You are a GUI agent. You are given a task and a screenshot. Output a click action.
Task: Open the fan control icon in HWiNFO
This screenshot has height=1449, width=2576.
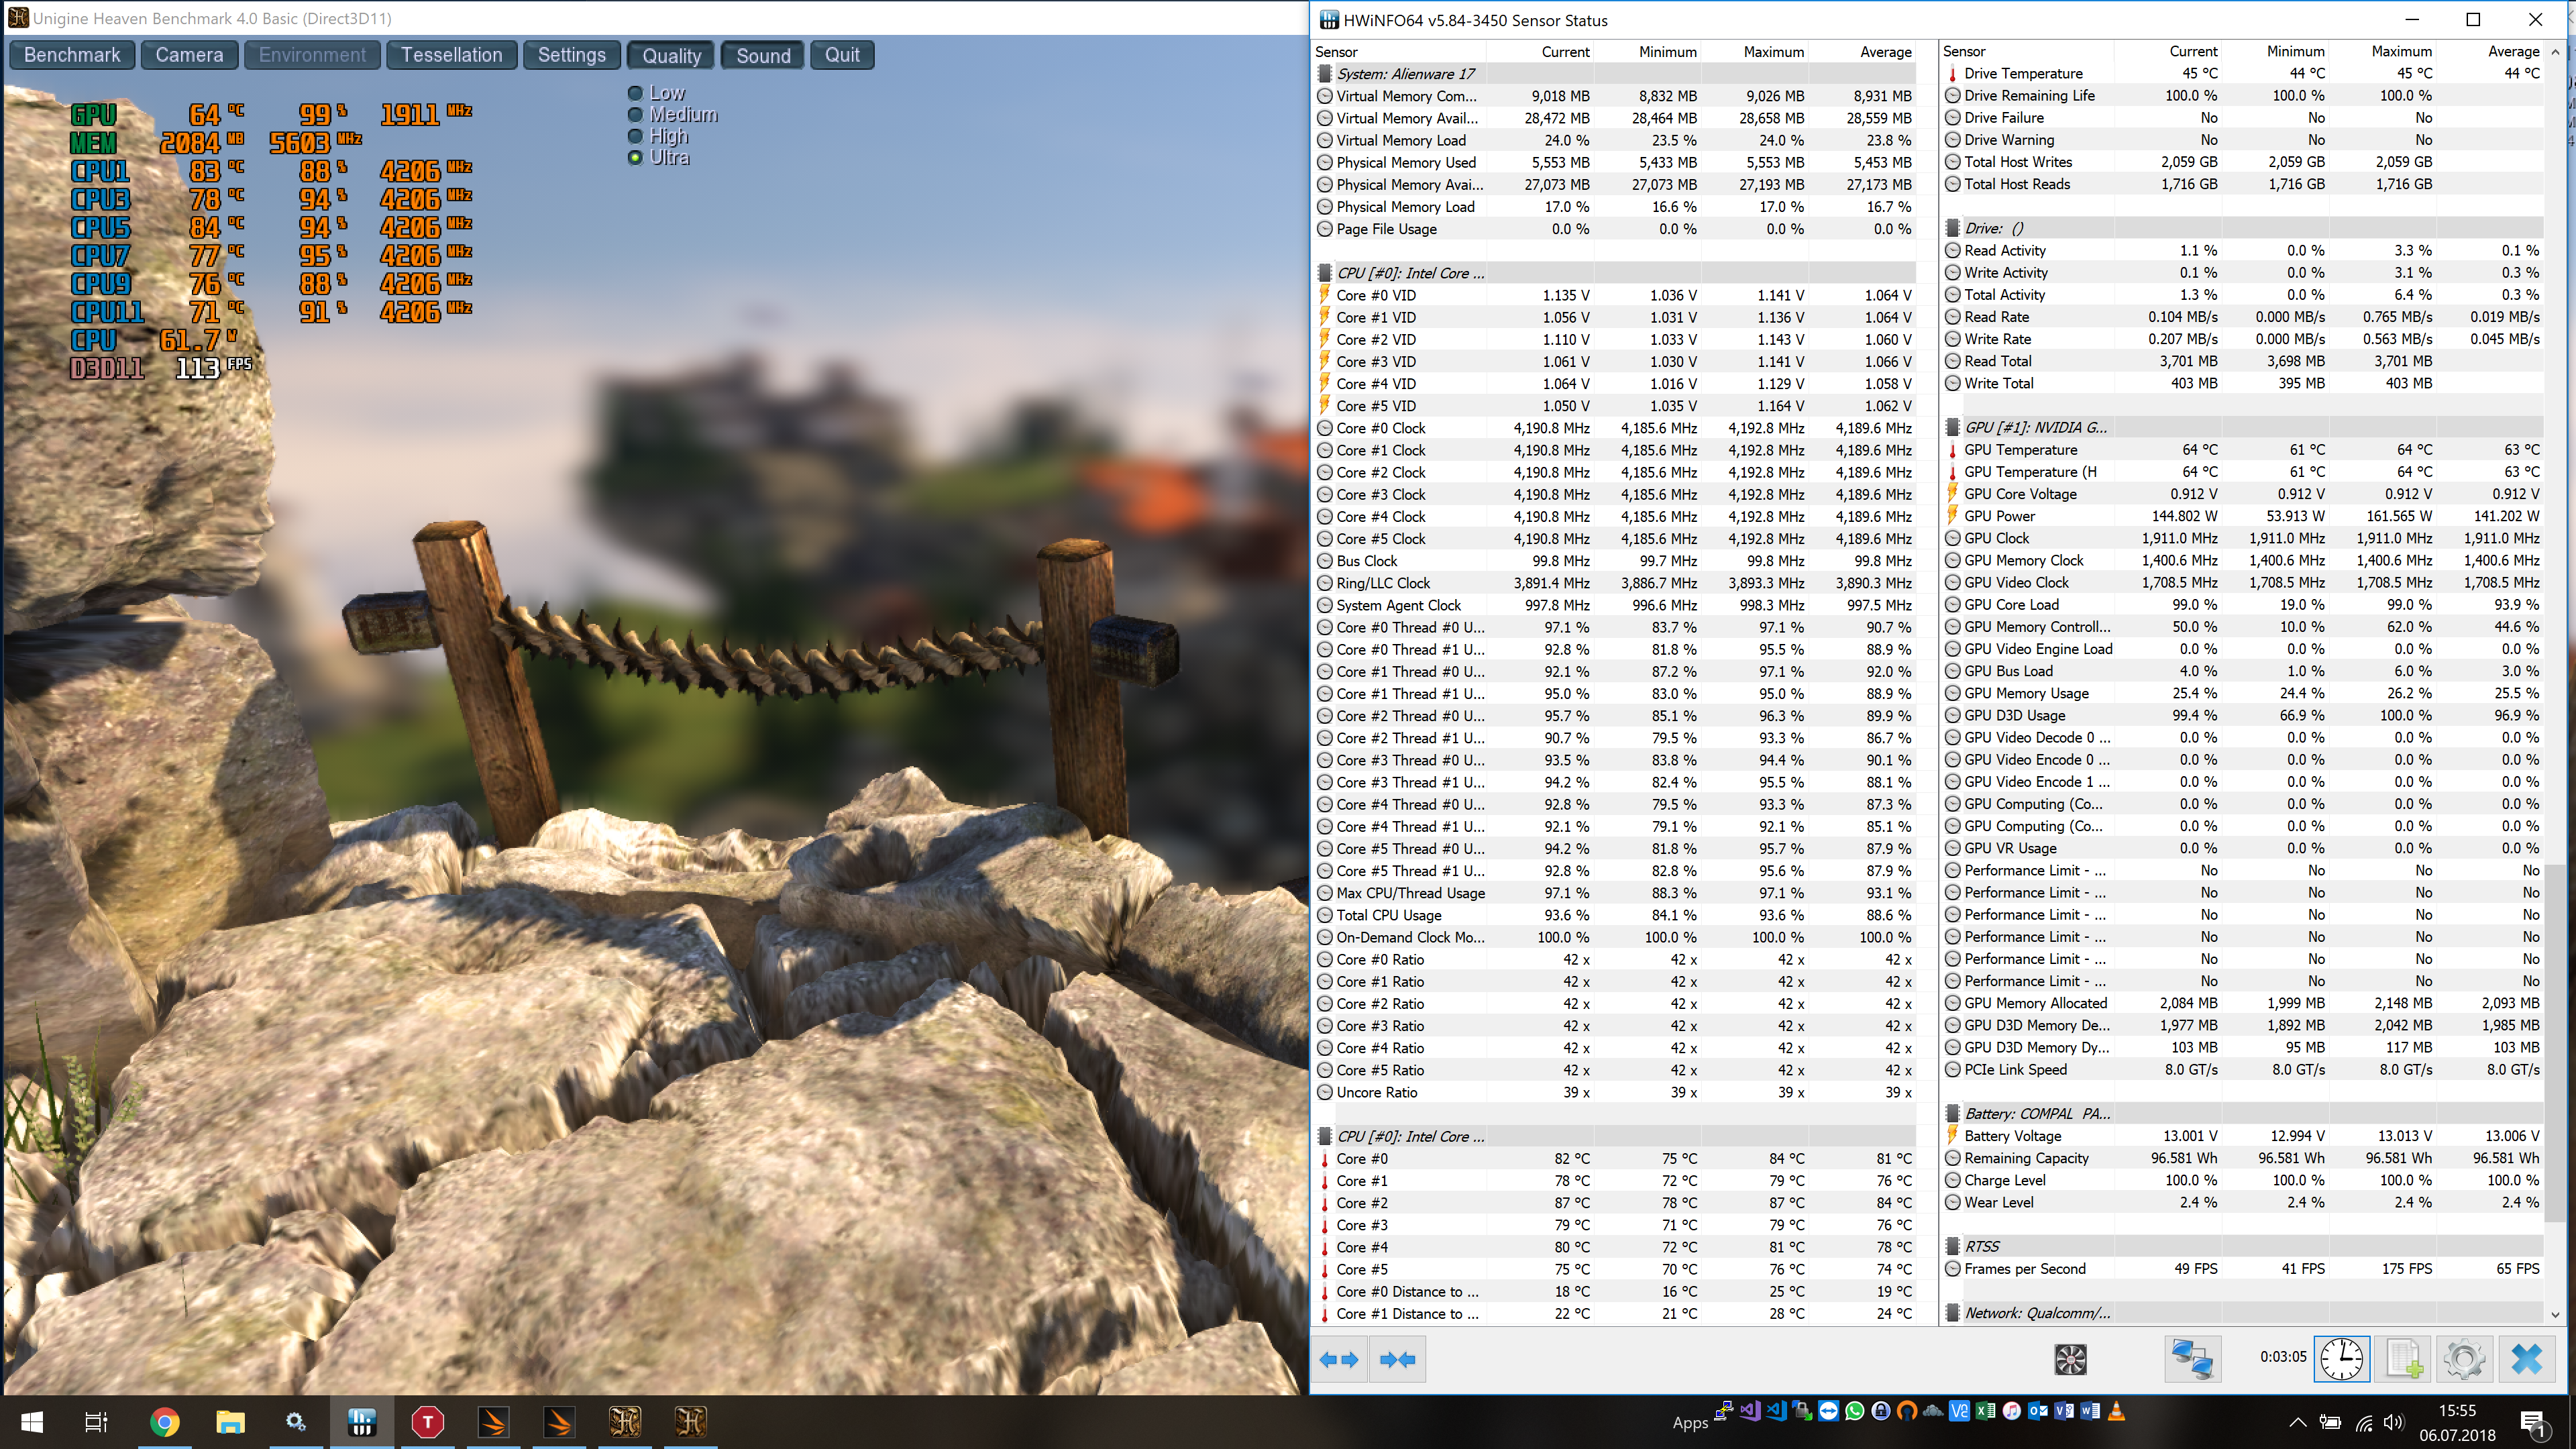[2070, 1359]
